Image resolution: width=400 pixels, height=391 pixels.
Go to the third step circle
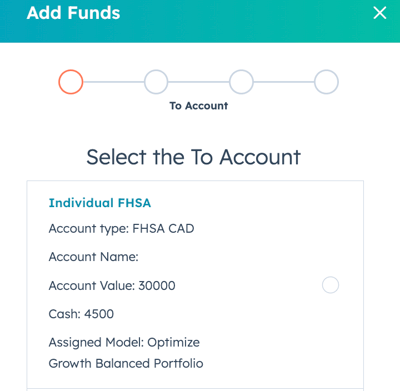(241, 82)
